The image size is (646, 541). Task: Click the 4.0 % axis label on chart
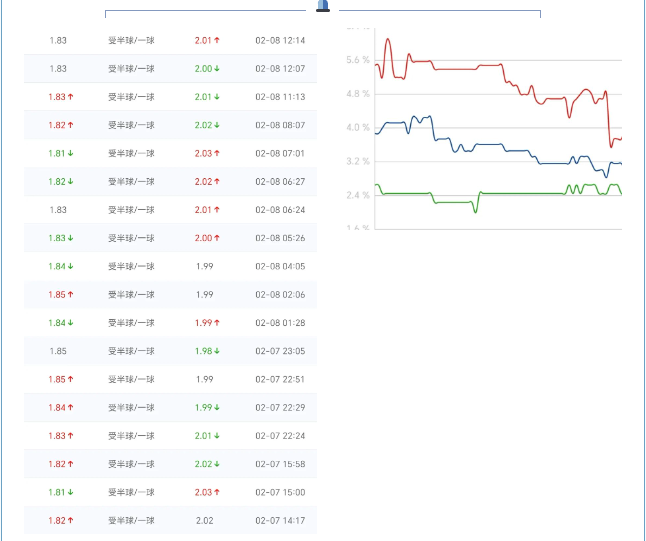(x=358, y=128)
